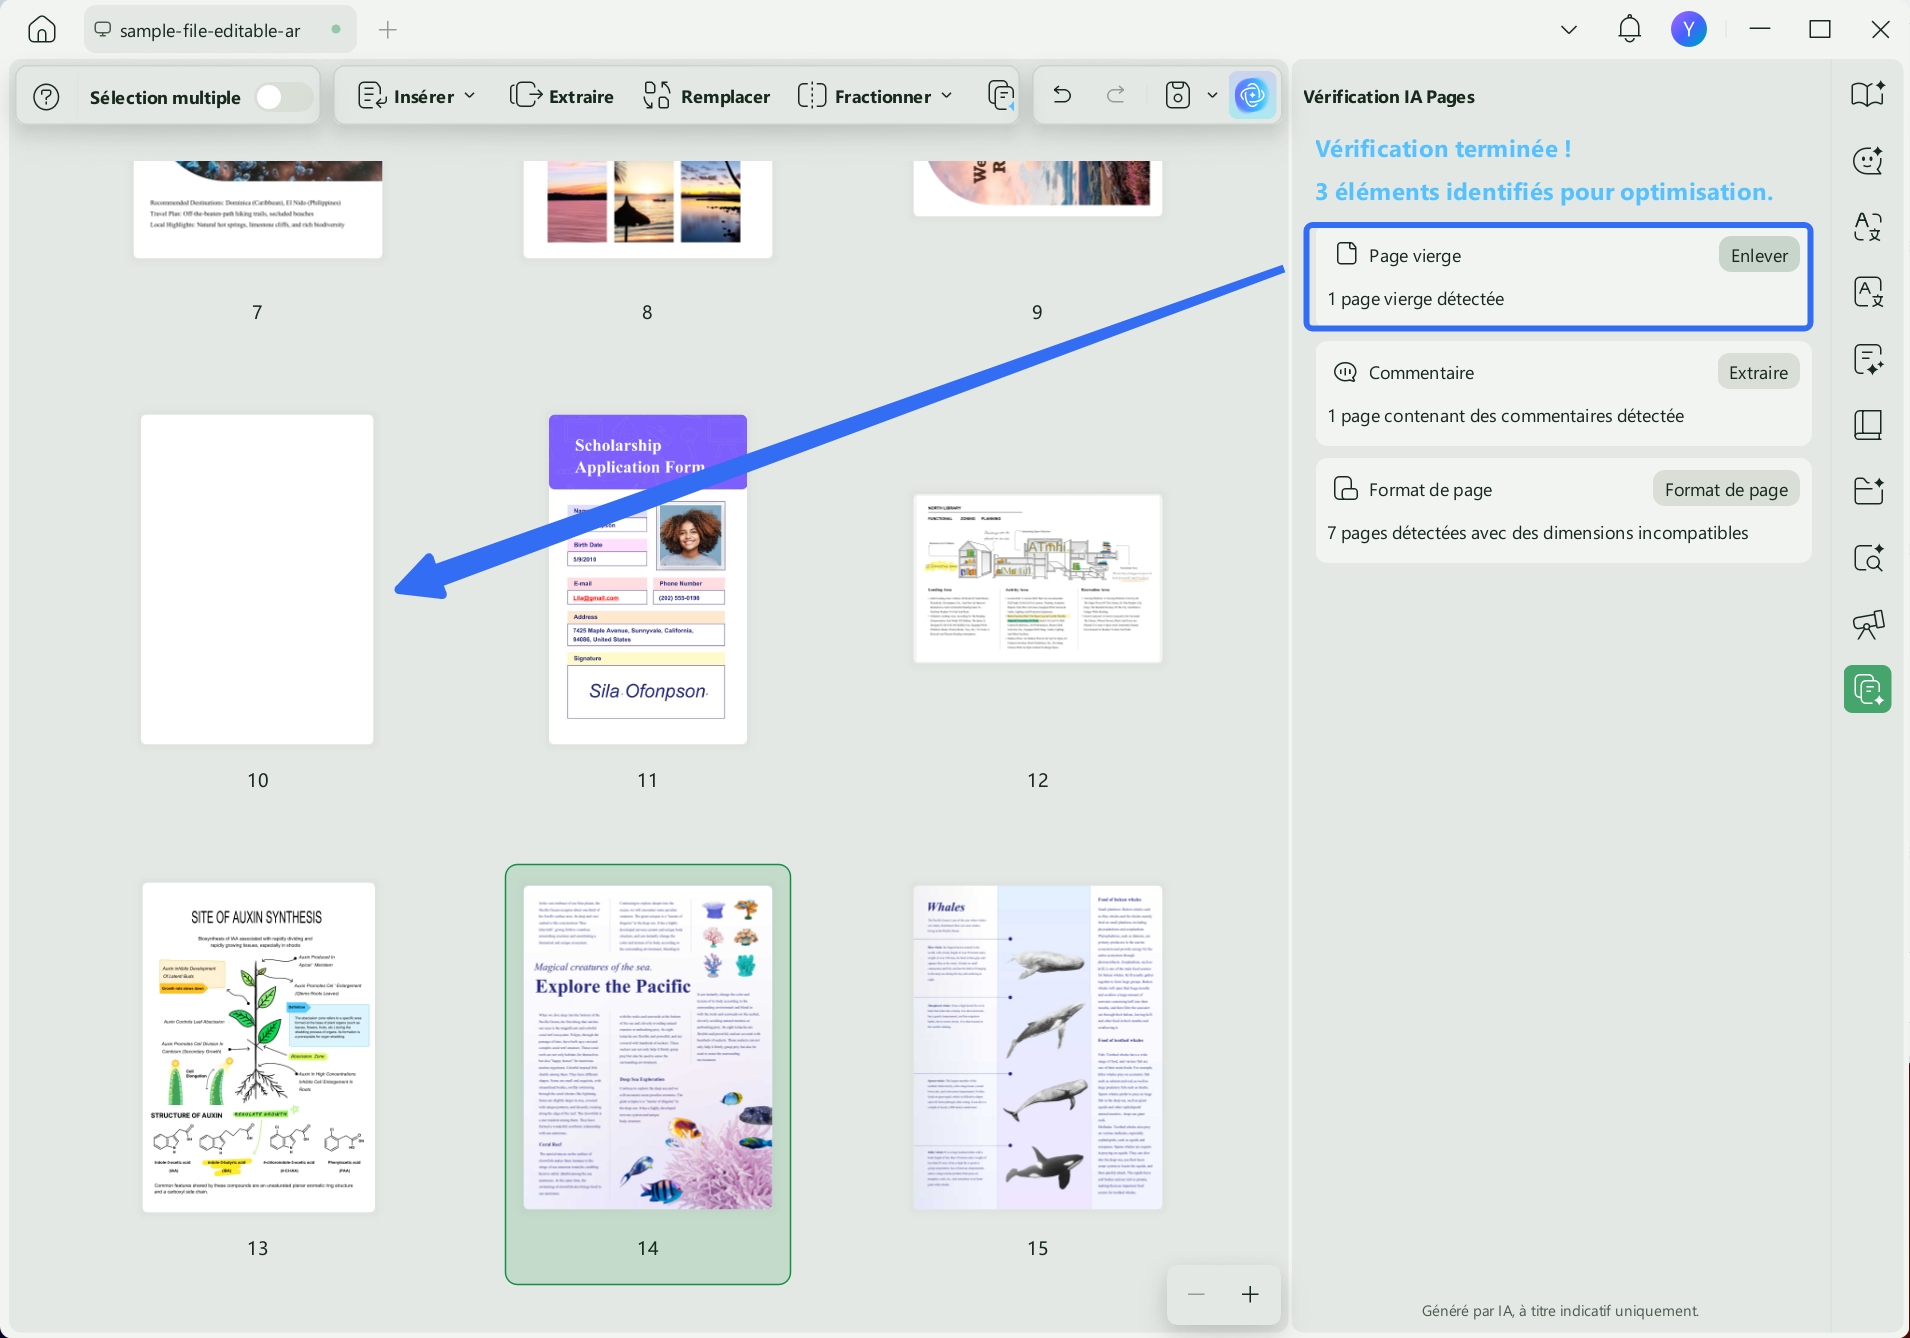Screen dimensions: 1910x1338
Task: Click the active green AI page check icon
Action: [x=1867, y=689]
